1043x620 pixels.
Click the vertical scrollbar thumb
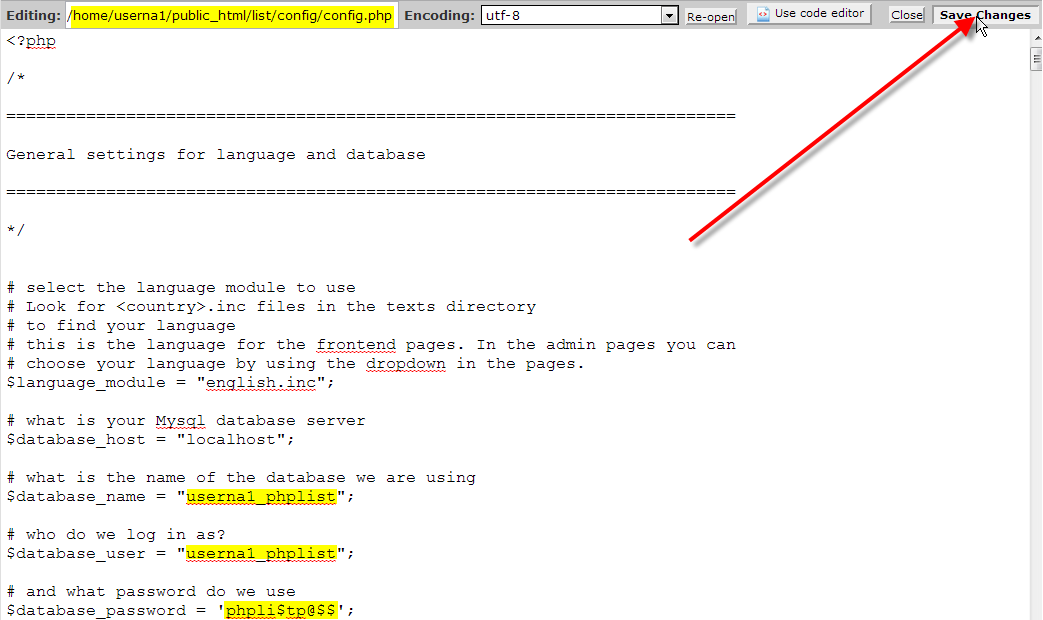coord(1036,59)
